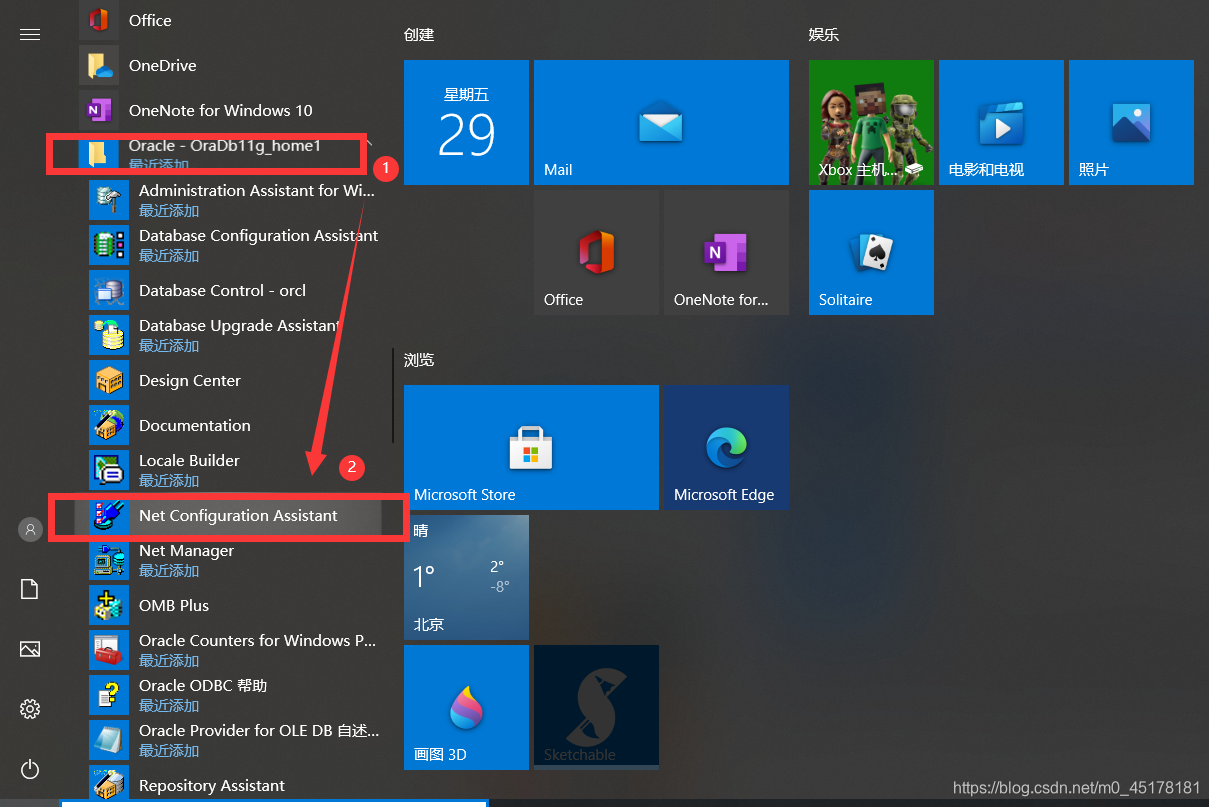Click the 创建 group header
Viewport: 1209px width, 807px height.
(419, 34)
